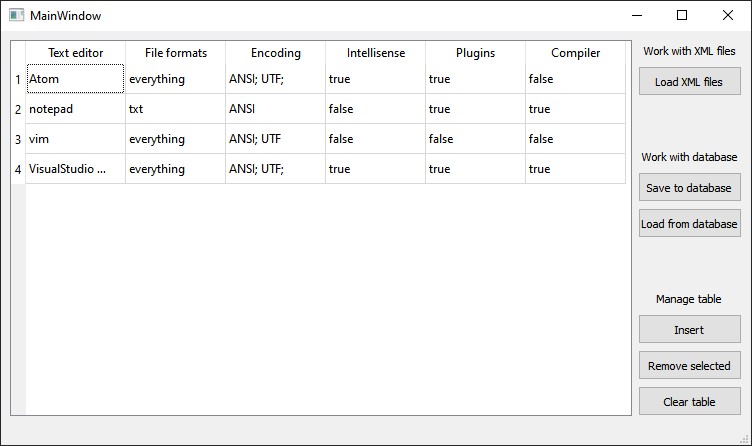Close the MainWindow window
Image resolution: width=752 pixels, height=446 pixels.
728,15
